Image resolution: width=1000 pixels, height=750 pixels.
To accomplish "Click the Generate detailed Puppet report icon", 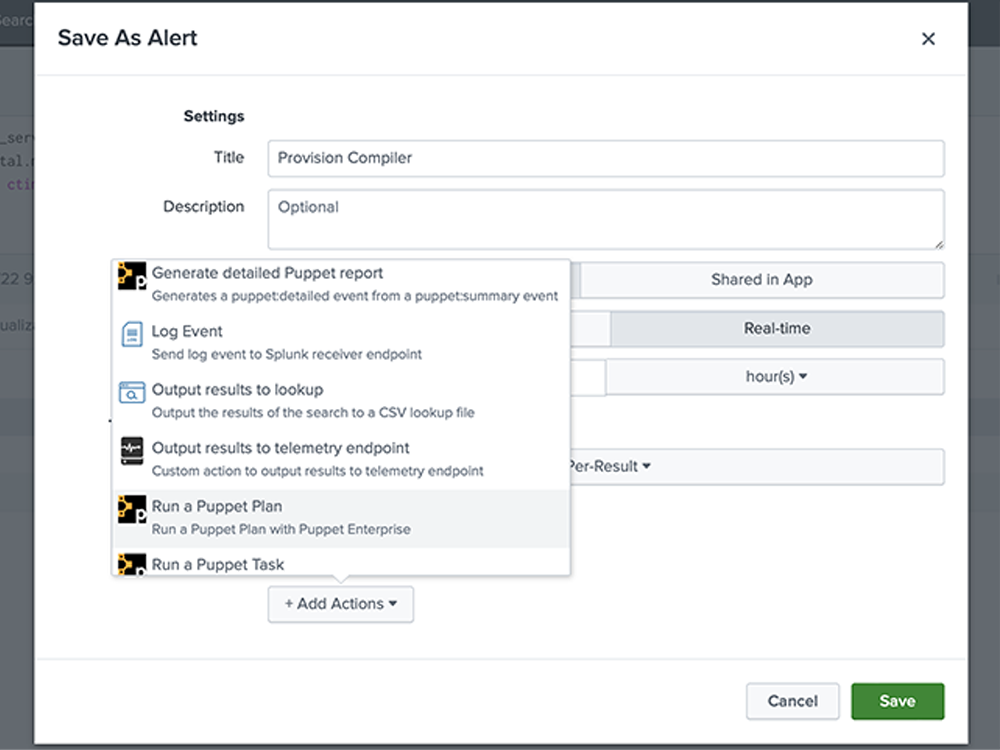I will (132, 276).
